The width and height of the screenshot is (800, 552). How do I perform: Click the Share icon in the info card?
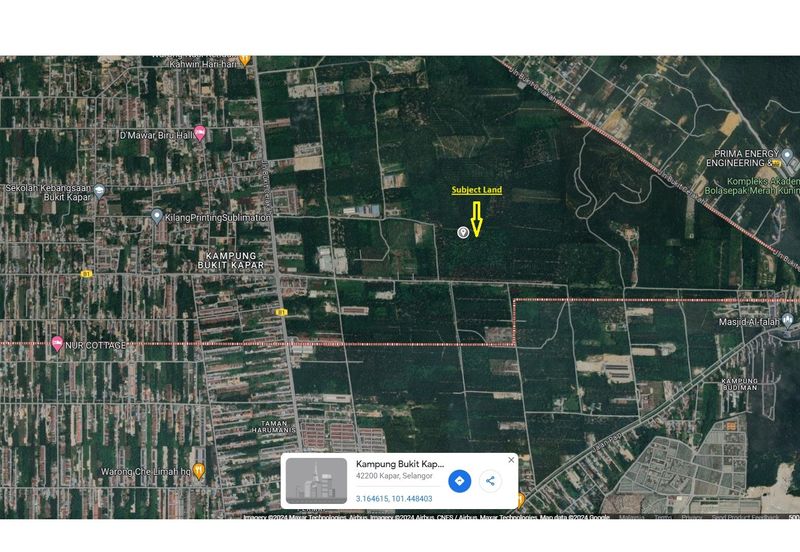click(x=490, y=481)
